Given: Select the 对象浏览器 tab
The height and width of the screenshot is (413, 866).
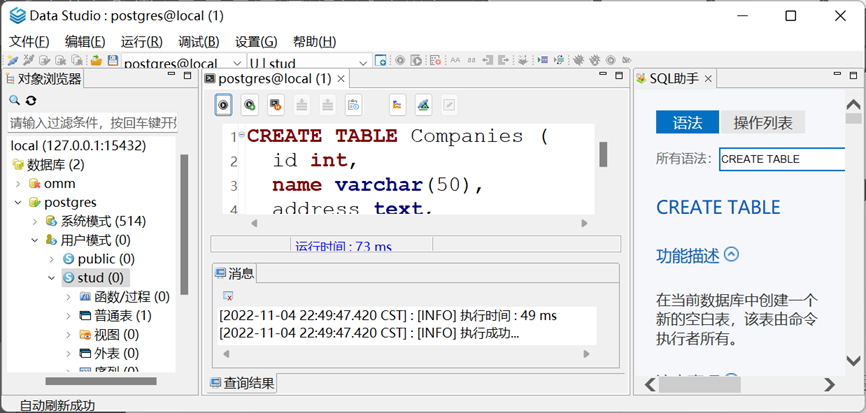Looking at the screenshot, I should pyautogui.click(x=44, y=80).
